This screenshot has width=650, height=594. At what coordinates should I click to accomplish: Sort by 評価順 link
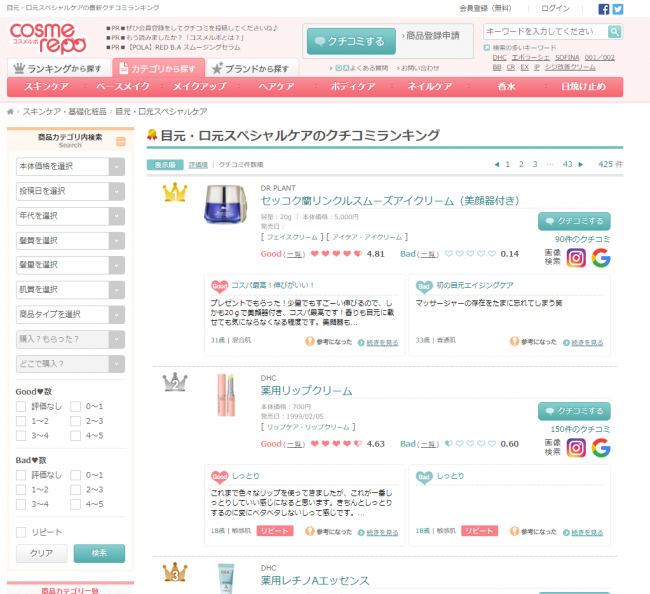(x=198, y=165)
